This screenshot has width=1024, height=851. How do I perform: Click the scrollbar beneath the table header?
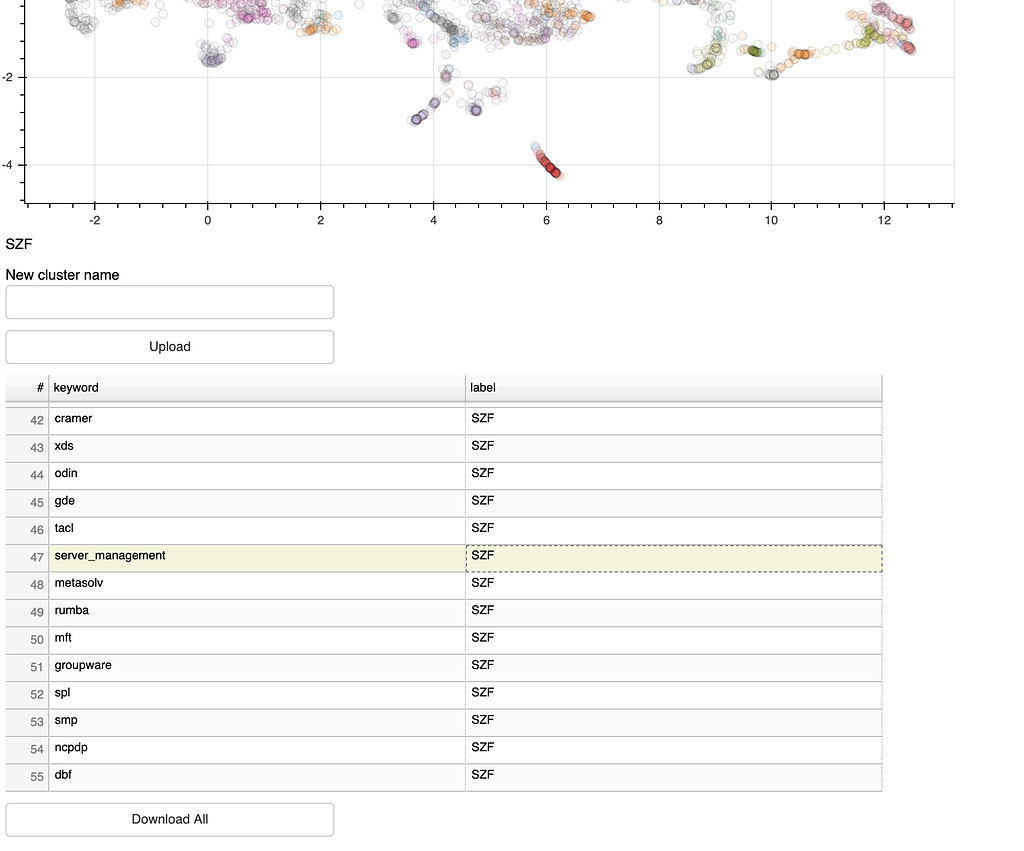pos(444,403)
